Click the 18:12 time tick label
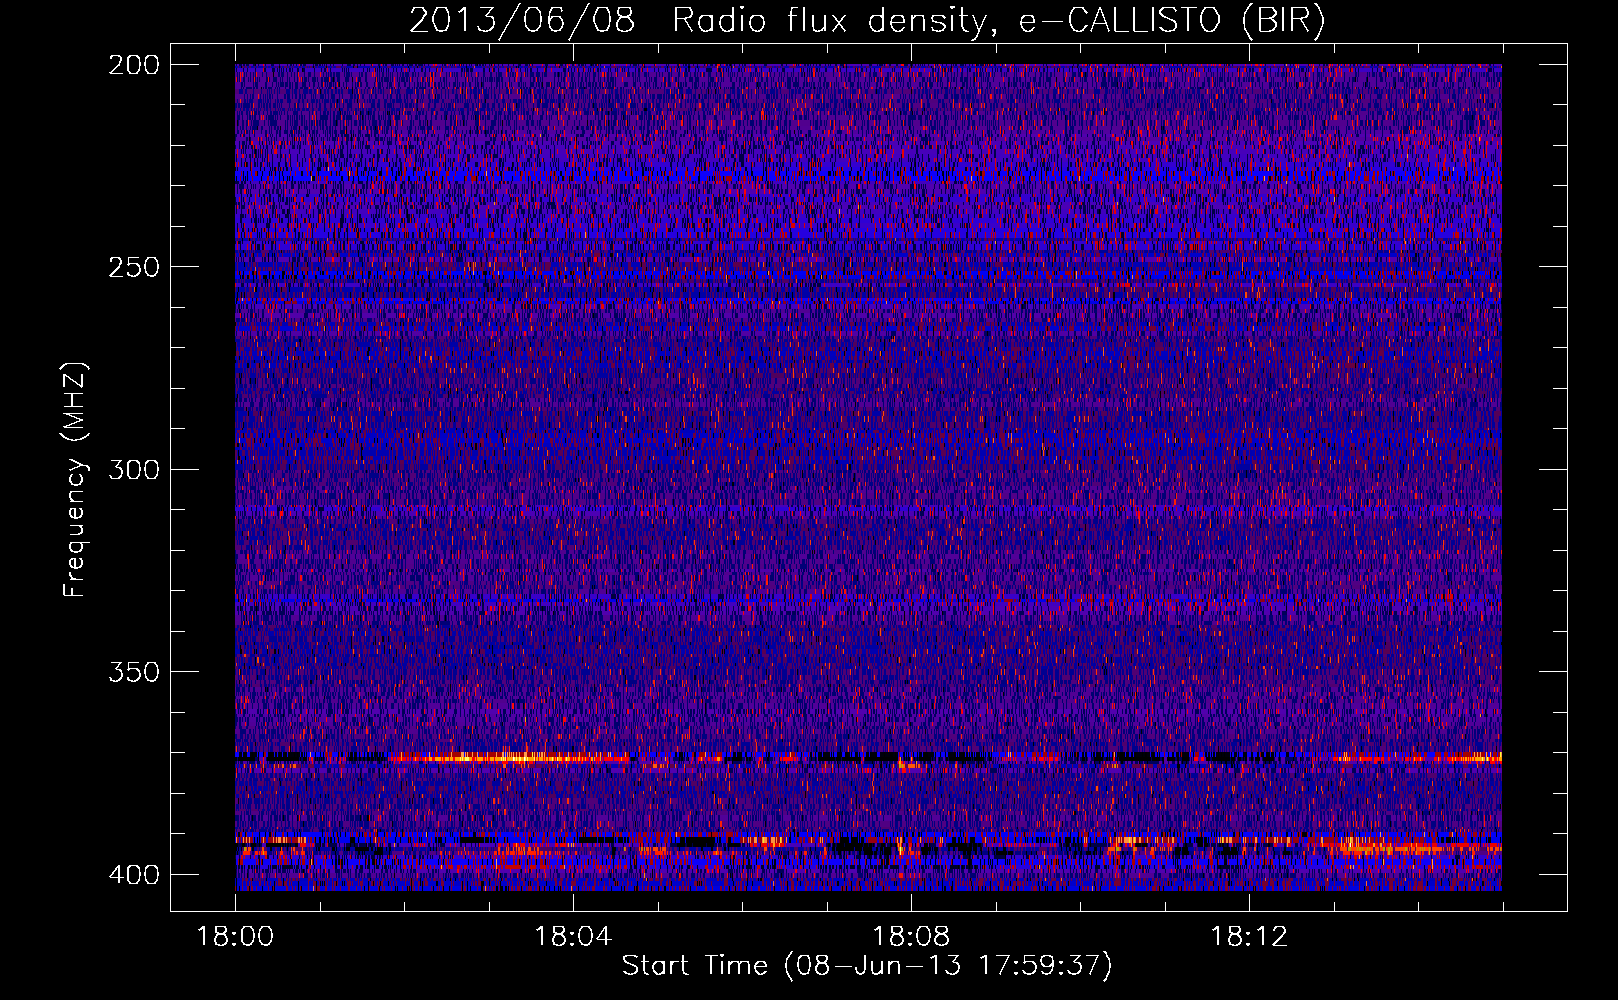1618x1000 pixels. coord(1249,937)
